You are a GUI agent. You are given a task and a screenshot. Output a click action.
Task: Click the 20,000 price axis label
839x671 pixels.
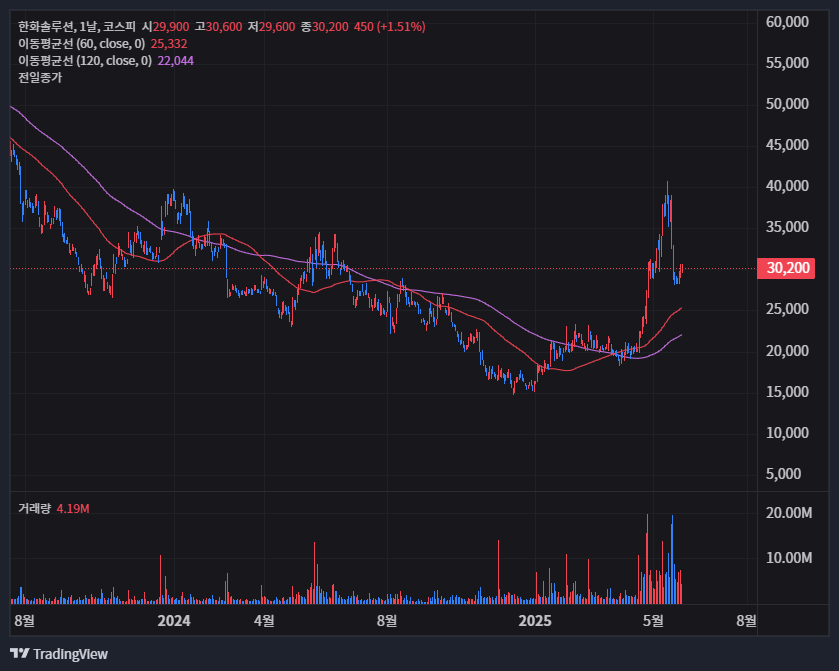click(x=787, y=350)
